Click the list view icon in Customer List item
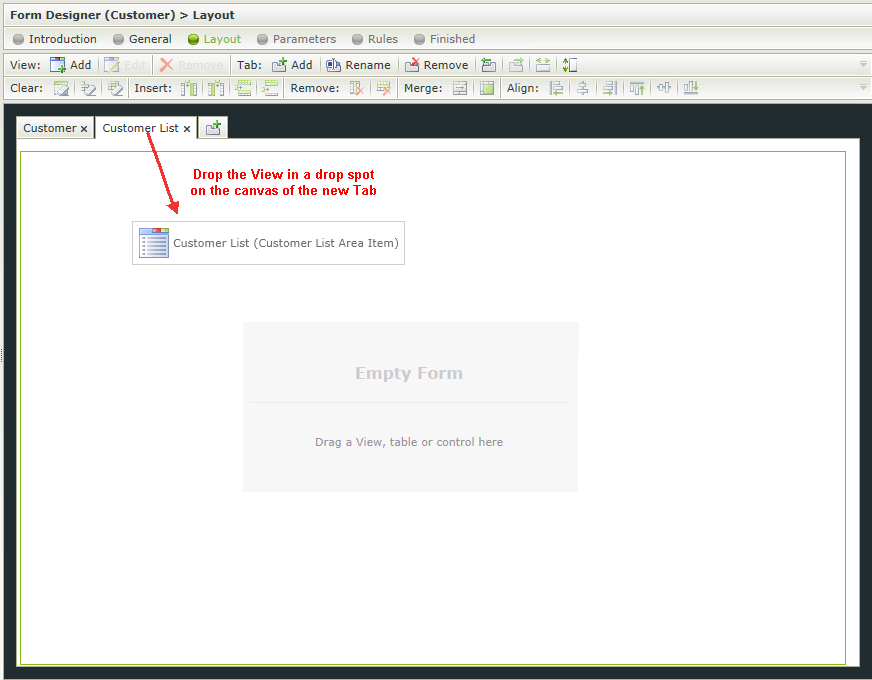 tap(153, 243)
